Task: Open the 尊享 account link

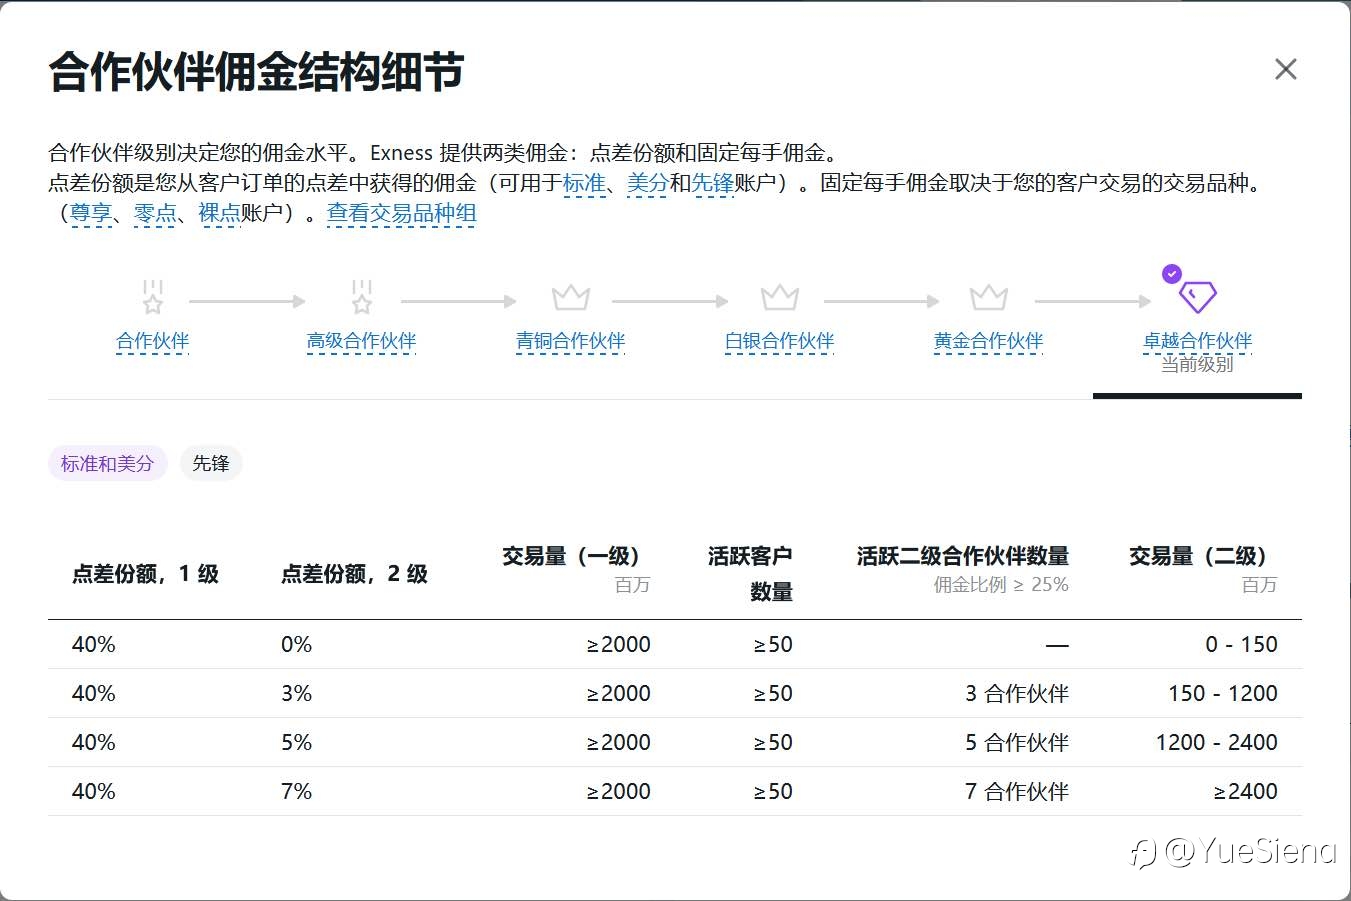Action: pyautogui.click(x=91, y=213)
